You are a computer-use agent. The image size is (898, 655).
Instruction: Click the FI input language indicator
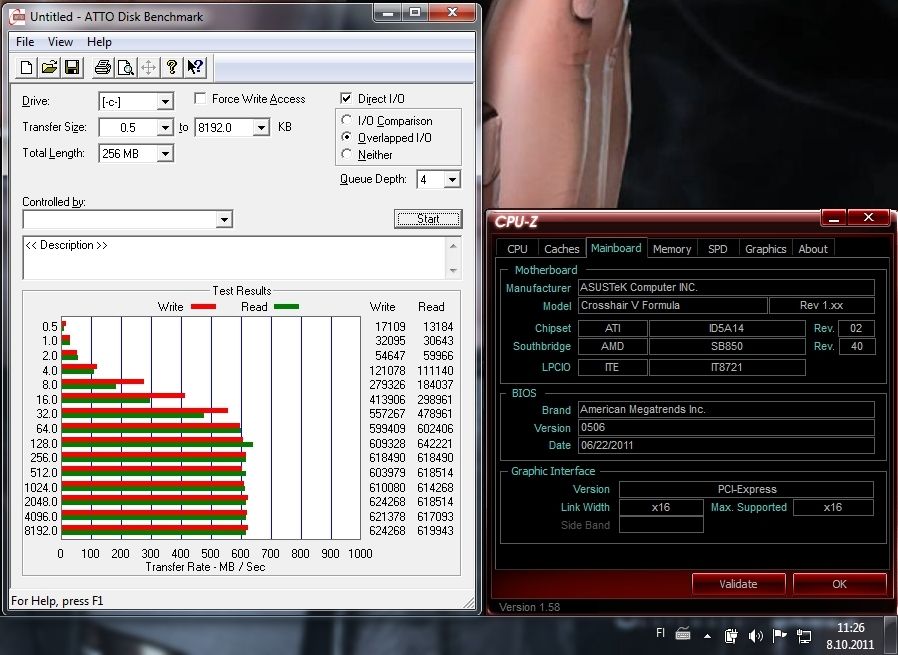pos(660,633)
